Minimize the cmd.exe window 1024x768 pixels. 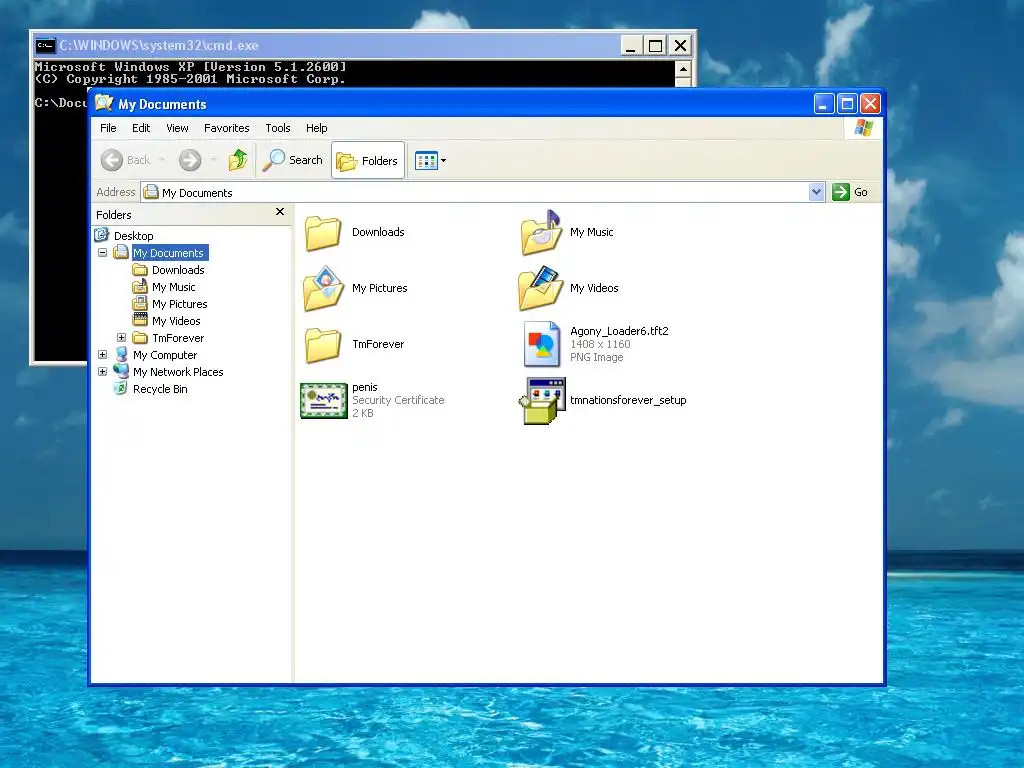point(631,46)
